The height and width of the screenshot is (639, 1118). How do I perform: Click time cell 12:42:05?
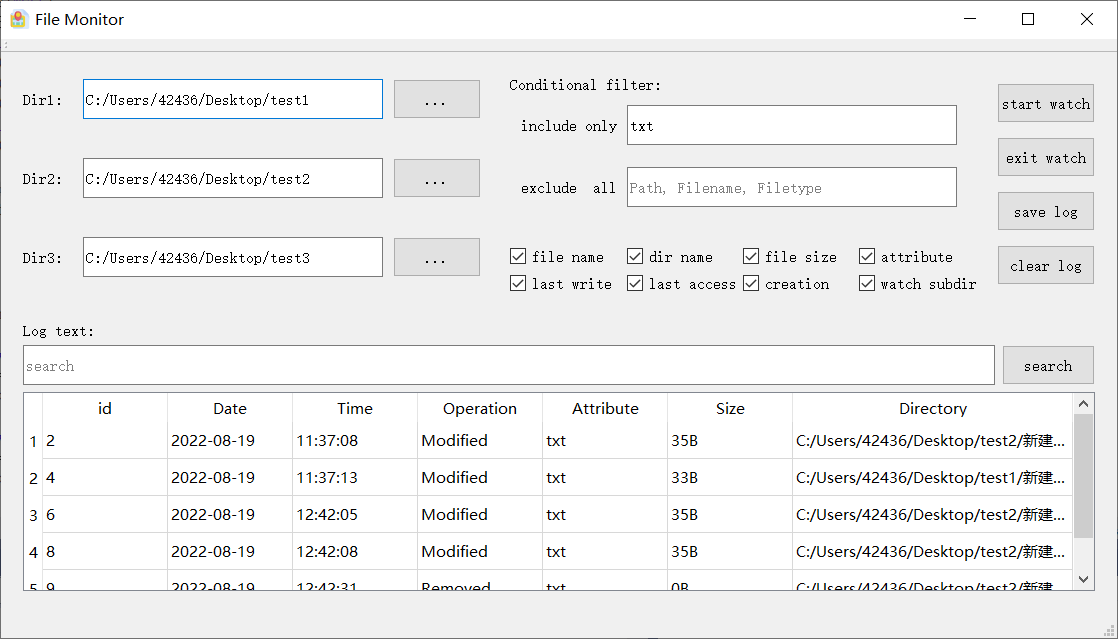tap(355, 515)
